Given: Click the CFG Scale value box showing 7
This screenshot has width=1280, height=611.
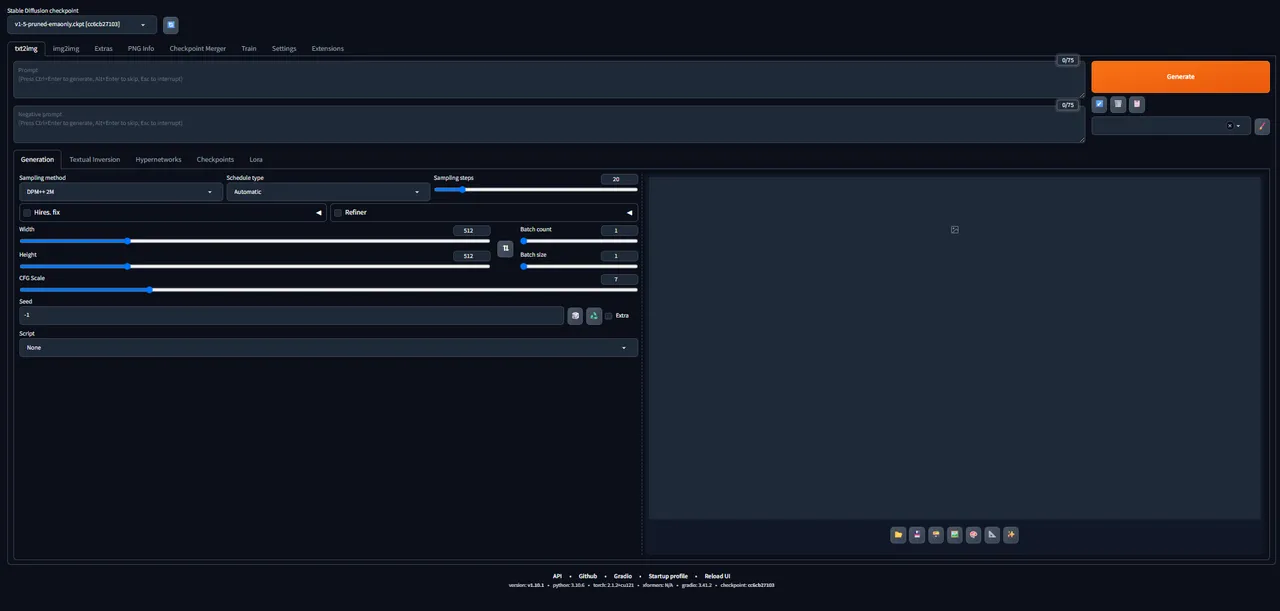Looking at the screenshot, I should click(x=619, y=279).
